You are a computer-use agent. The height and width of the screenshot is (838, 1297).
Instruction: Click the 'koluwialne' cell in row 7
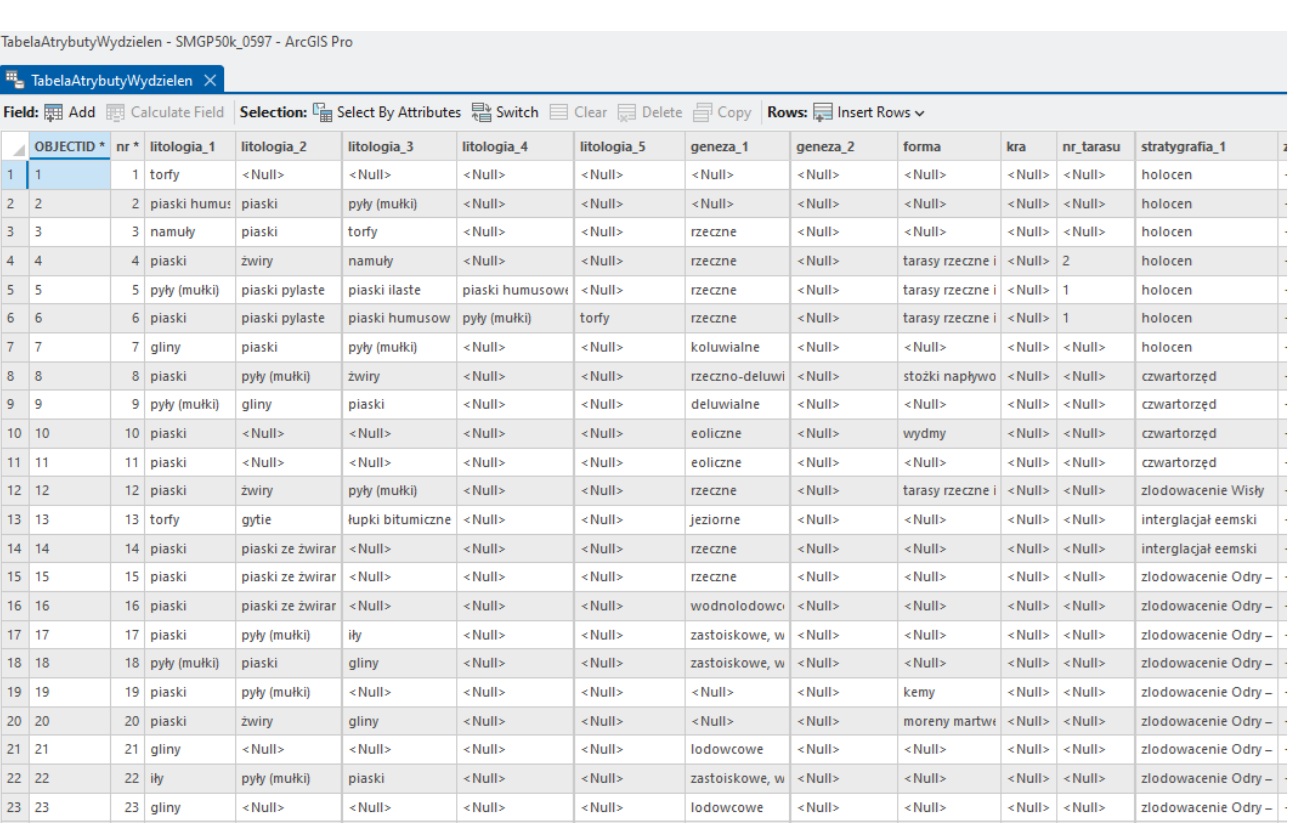pyautogui.click(x=738, y=347)
